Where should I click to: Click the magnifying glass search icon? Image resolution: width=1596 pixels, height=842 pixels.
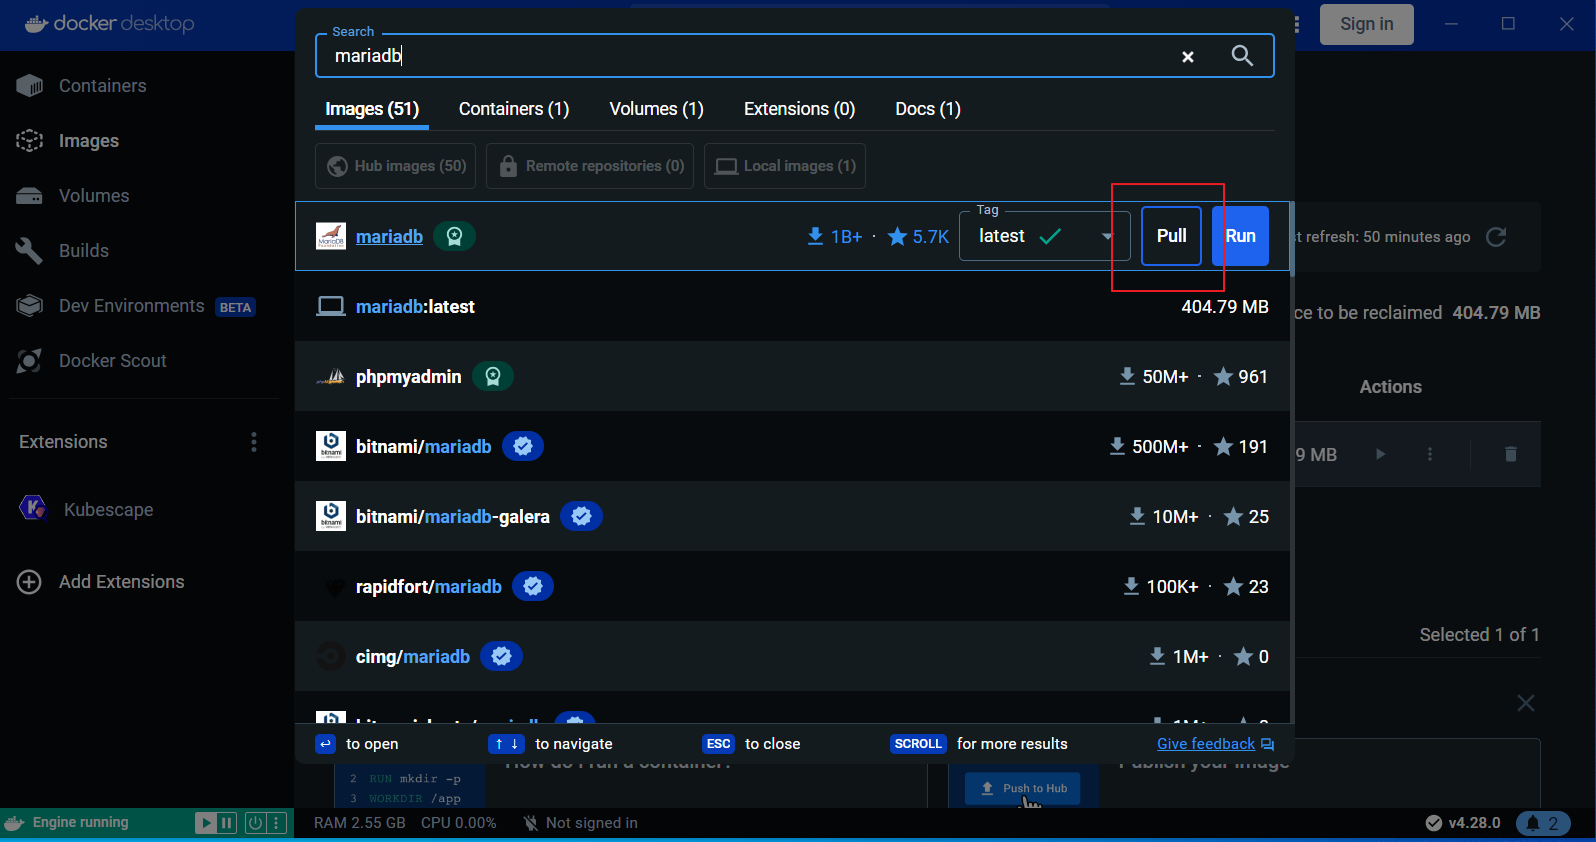coord(1242,56)
